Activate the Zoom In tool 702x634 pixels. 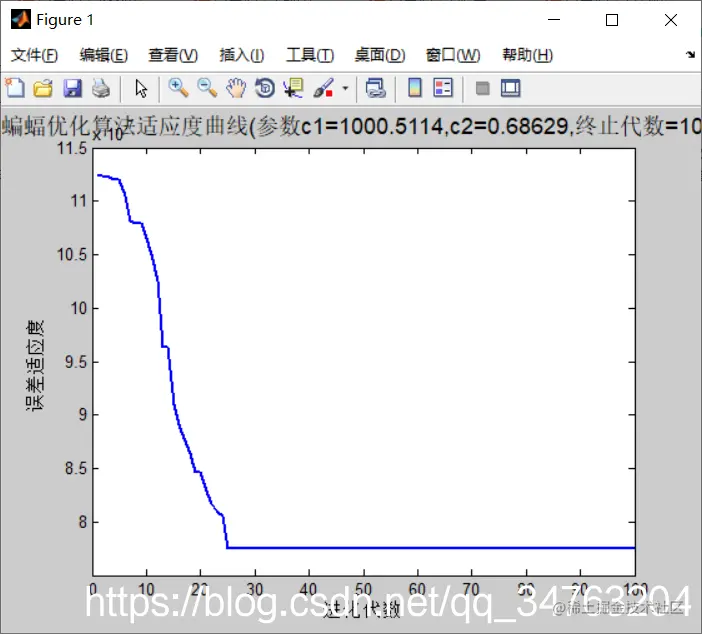(x=178, y=88)
